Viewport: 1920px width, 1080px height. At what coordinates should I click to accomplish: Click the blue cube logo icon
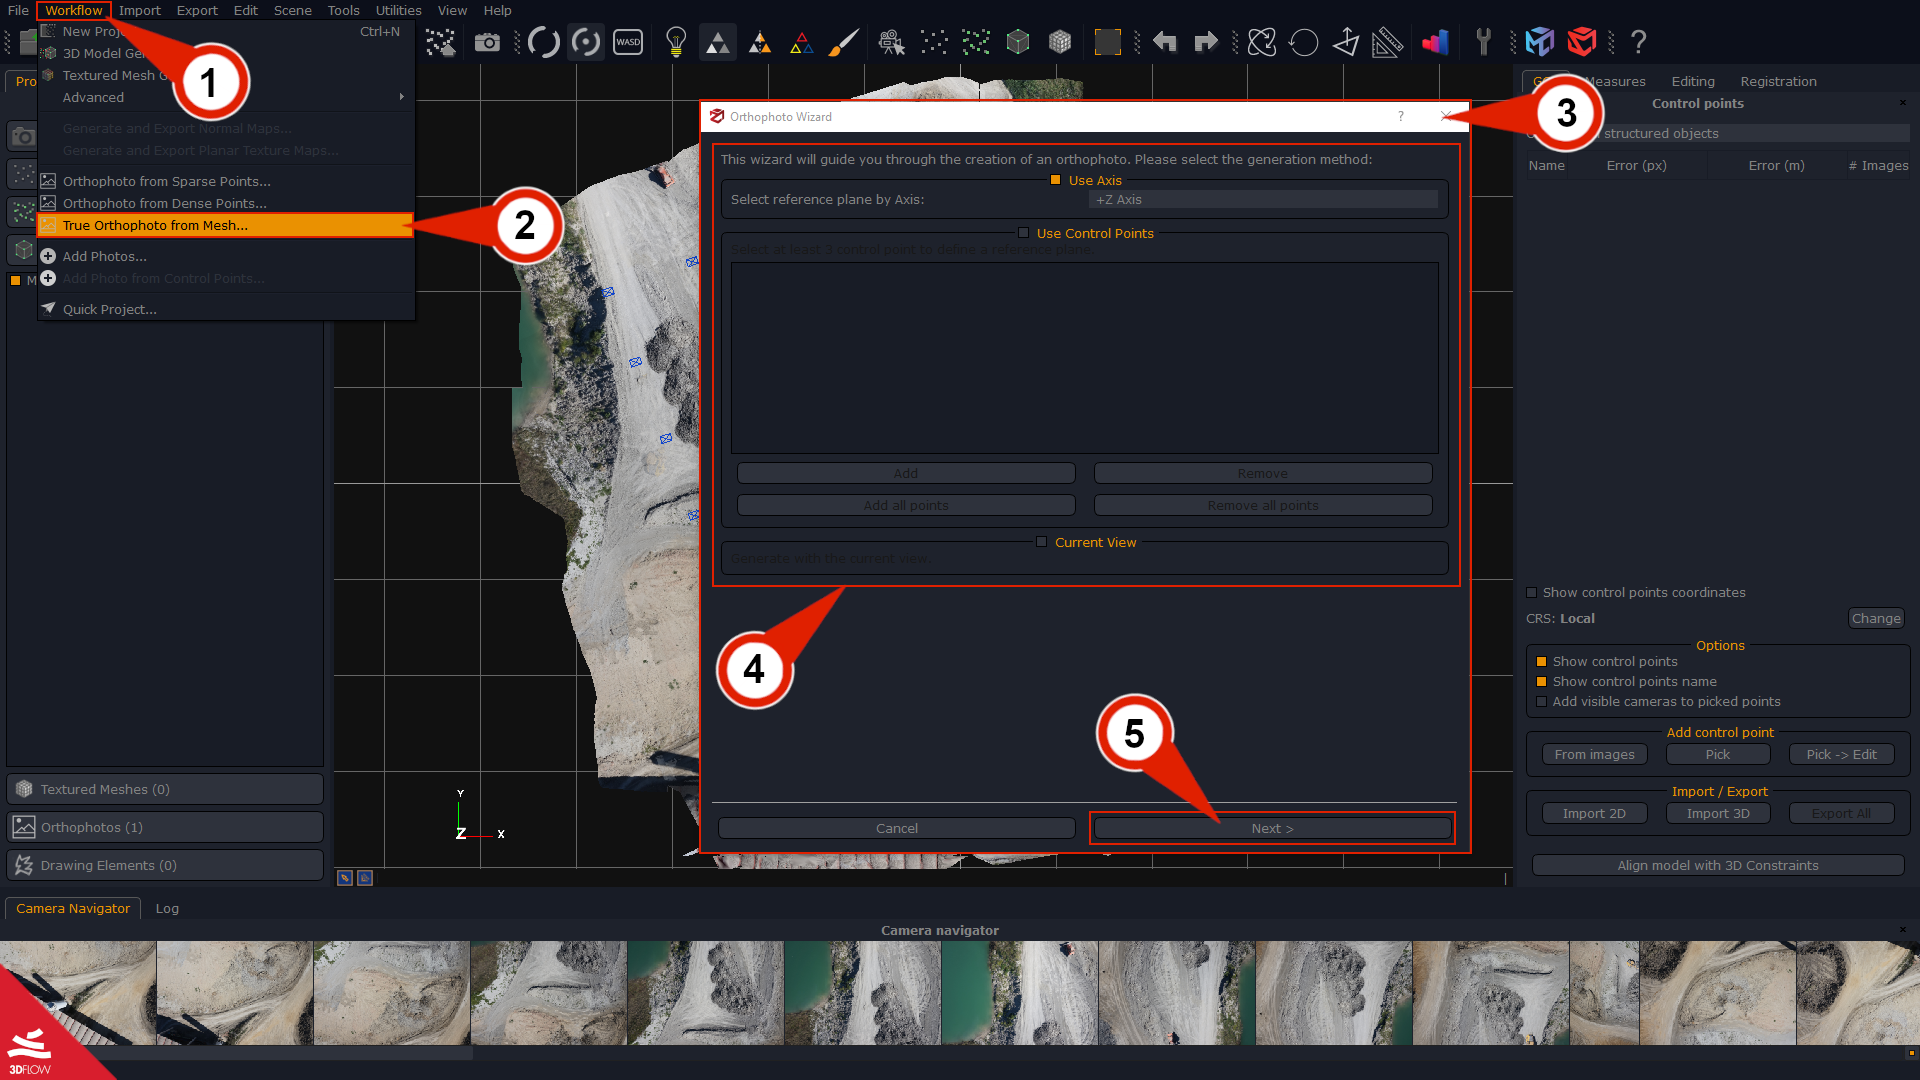(x=1540, y=42)
